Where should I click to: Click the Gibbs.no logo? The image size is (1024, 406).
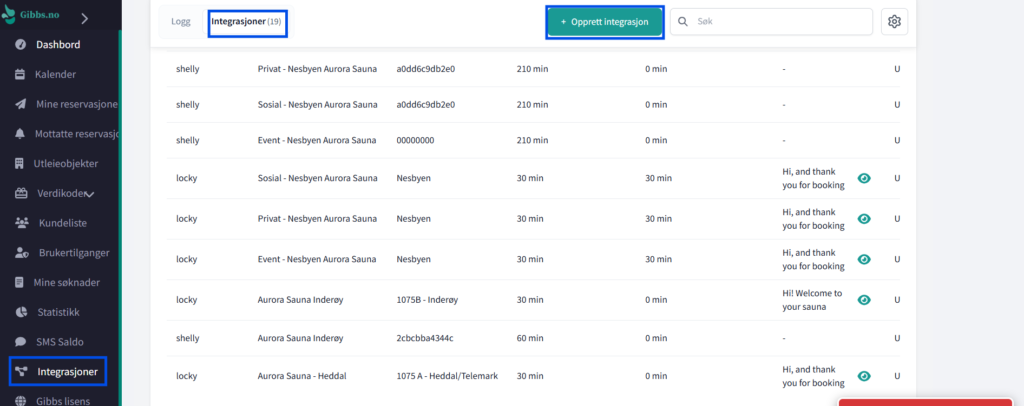[x=31, y=15]
